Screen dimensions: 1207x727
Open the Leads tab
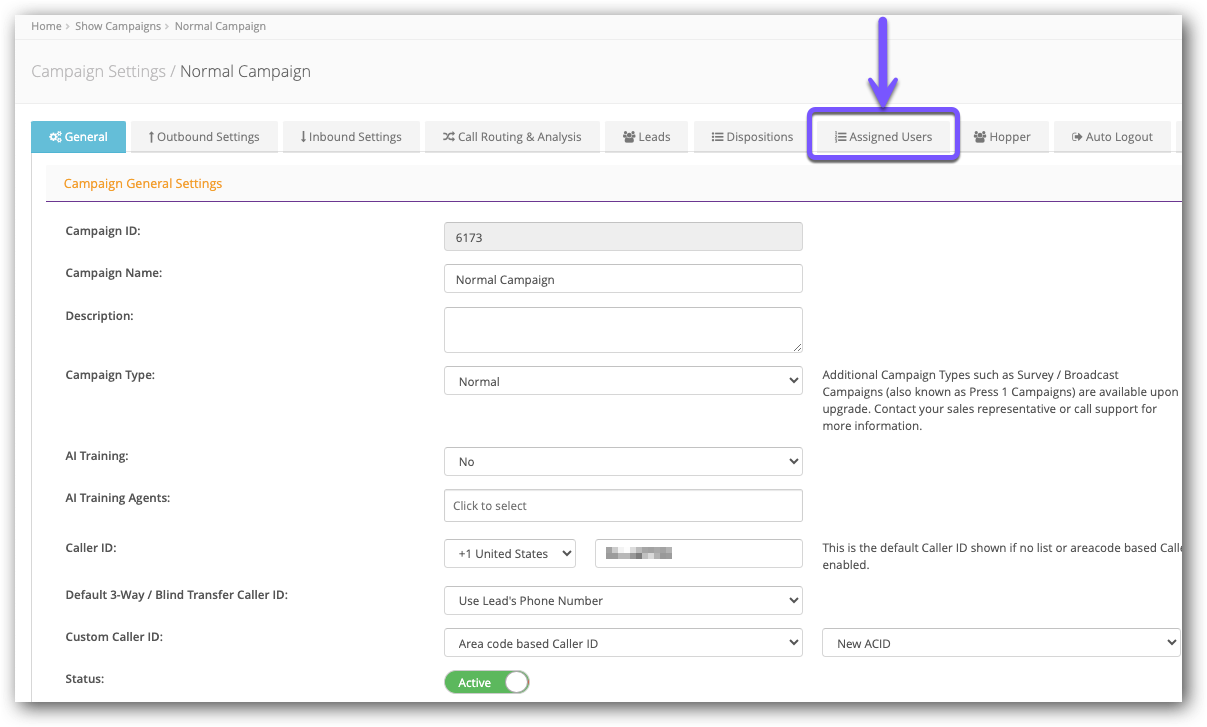(x=646, y=137)
